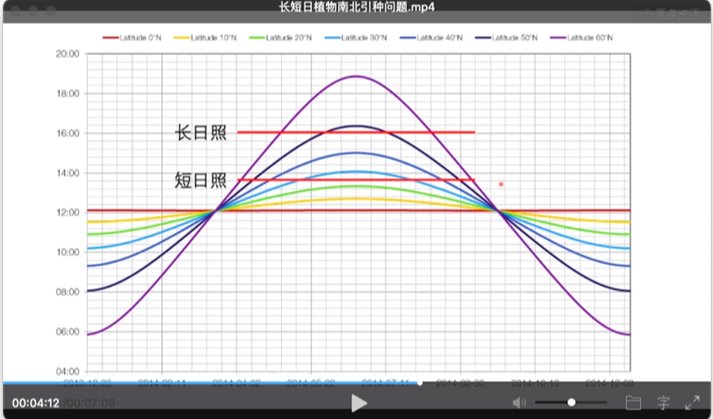Image resolution: width=713 pixels, height=419 pixels.
Task: Click the 短日照 label on the chart
Action: (x=200, y=180)
